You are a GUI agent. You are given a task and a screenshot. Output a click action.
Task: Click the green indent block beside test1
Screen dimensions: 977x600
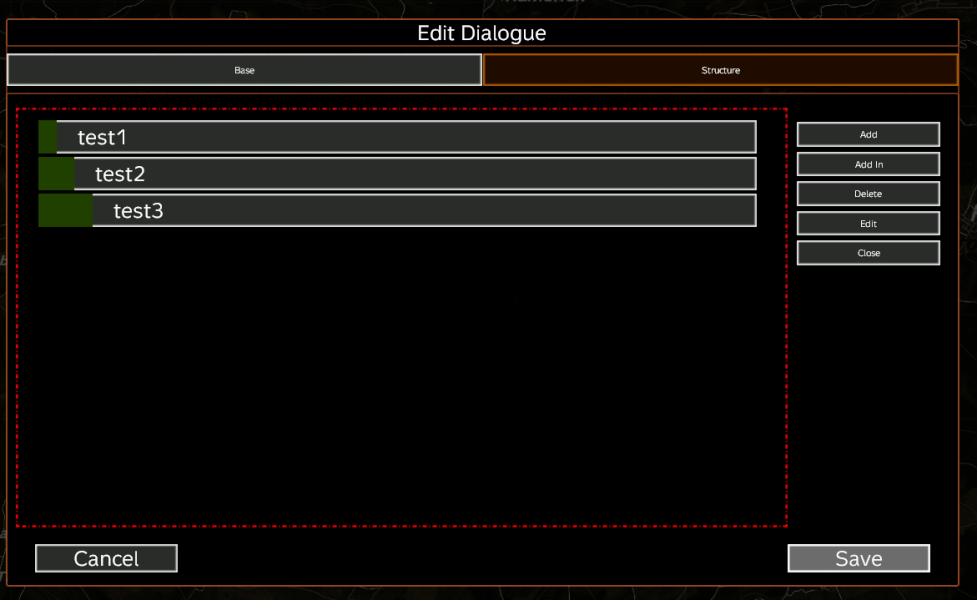47,137
